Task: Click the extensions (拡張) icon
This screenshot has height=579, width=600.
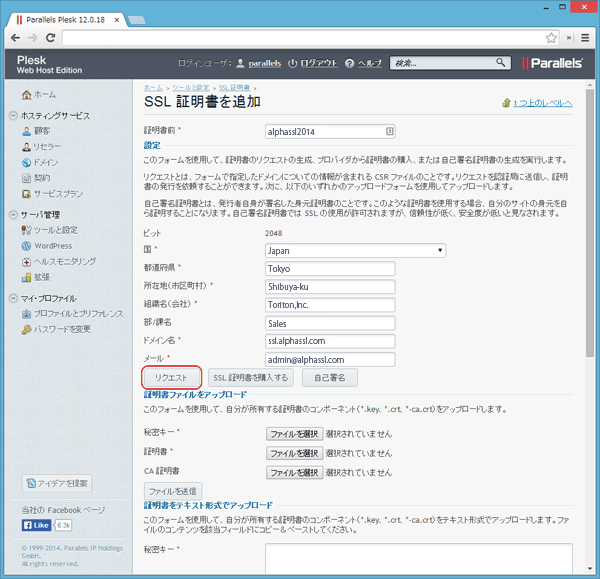Action: (x=26, y=277)
